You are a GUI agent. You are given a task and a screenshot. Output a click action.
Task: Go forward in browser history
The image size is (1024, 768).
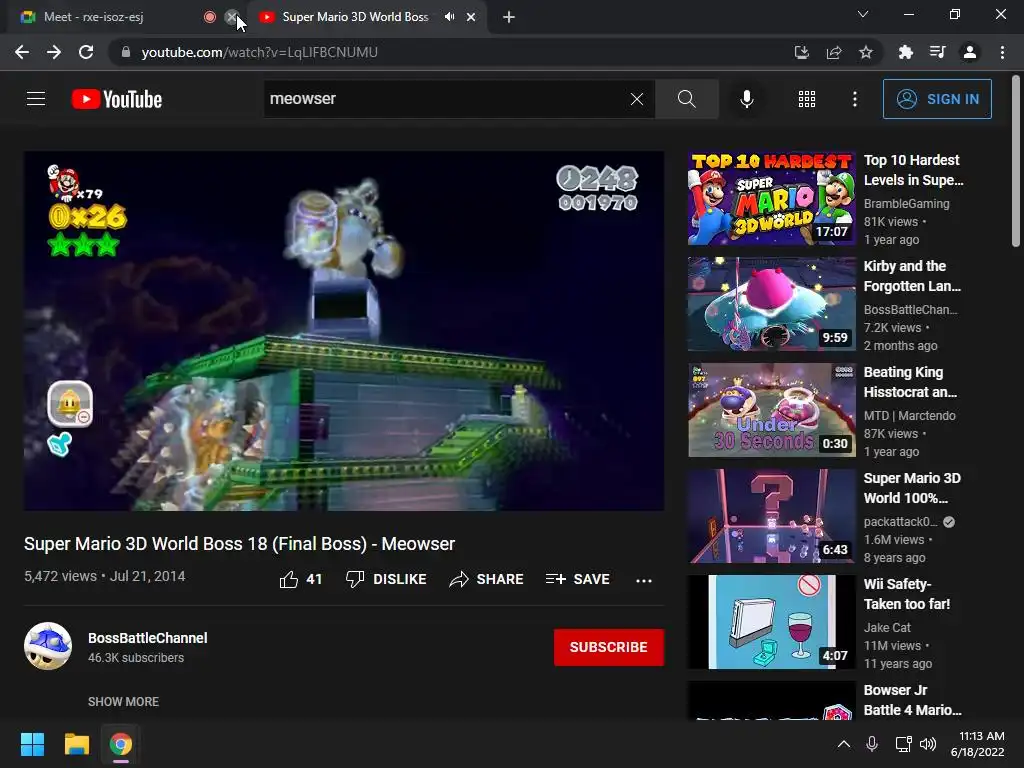(54, 52)
